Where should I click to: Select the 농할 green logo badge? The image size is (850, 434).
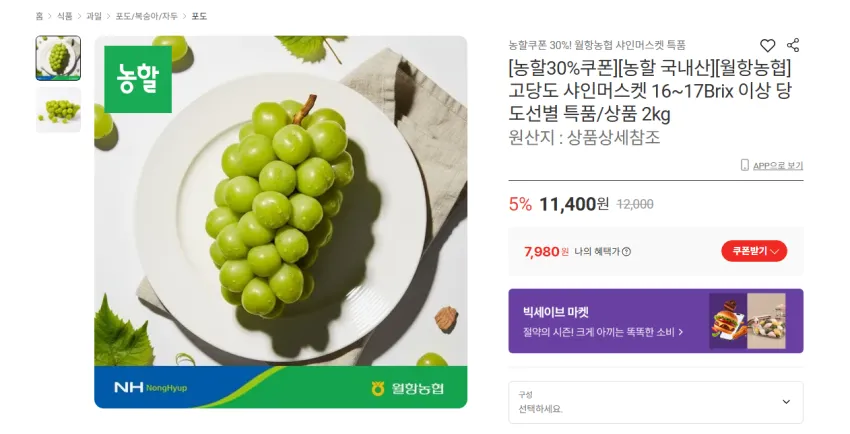point(138,79)
